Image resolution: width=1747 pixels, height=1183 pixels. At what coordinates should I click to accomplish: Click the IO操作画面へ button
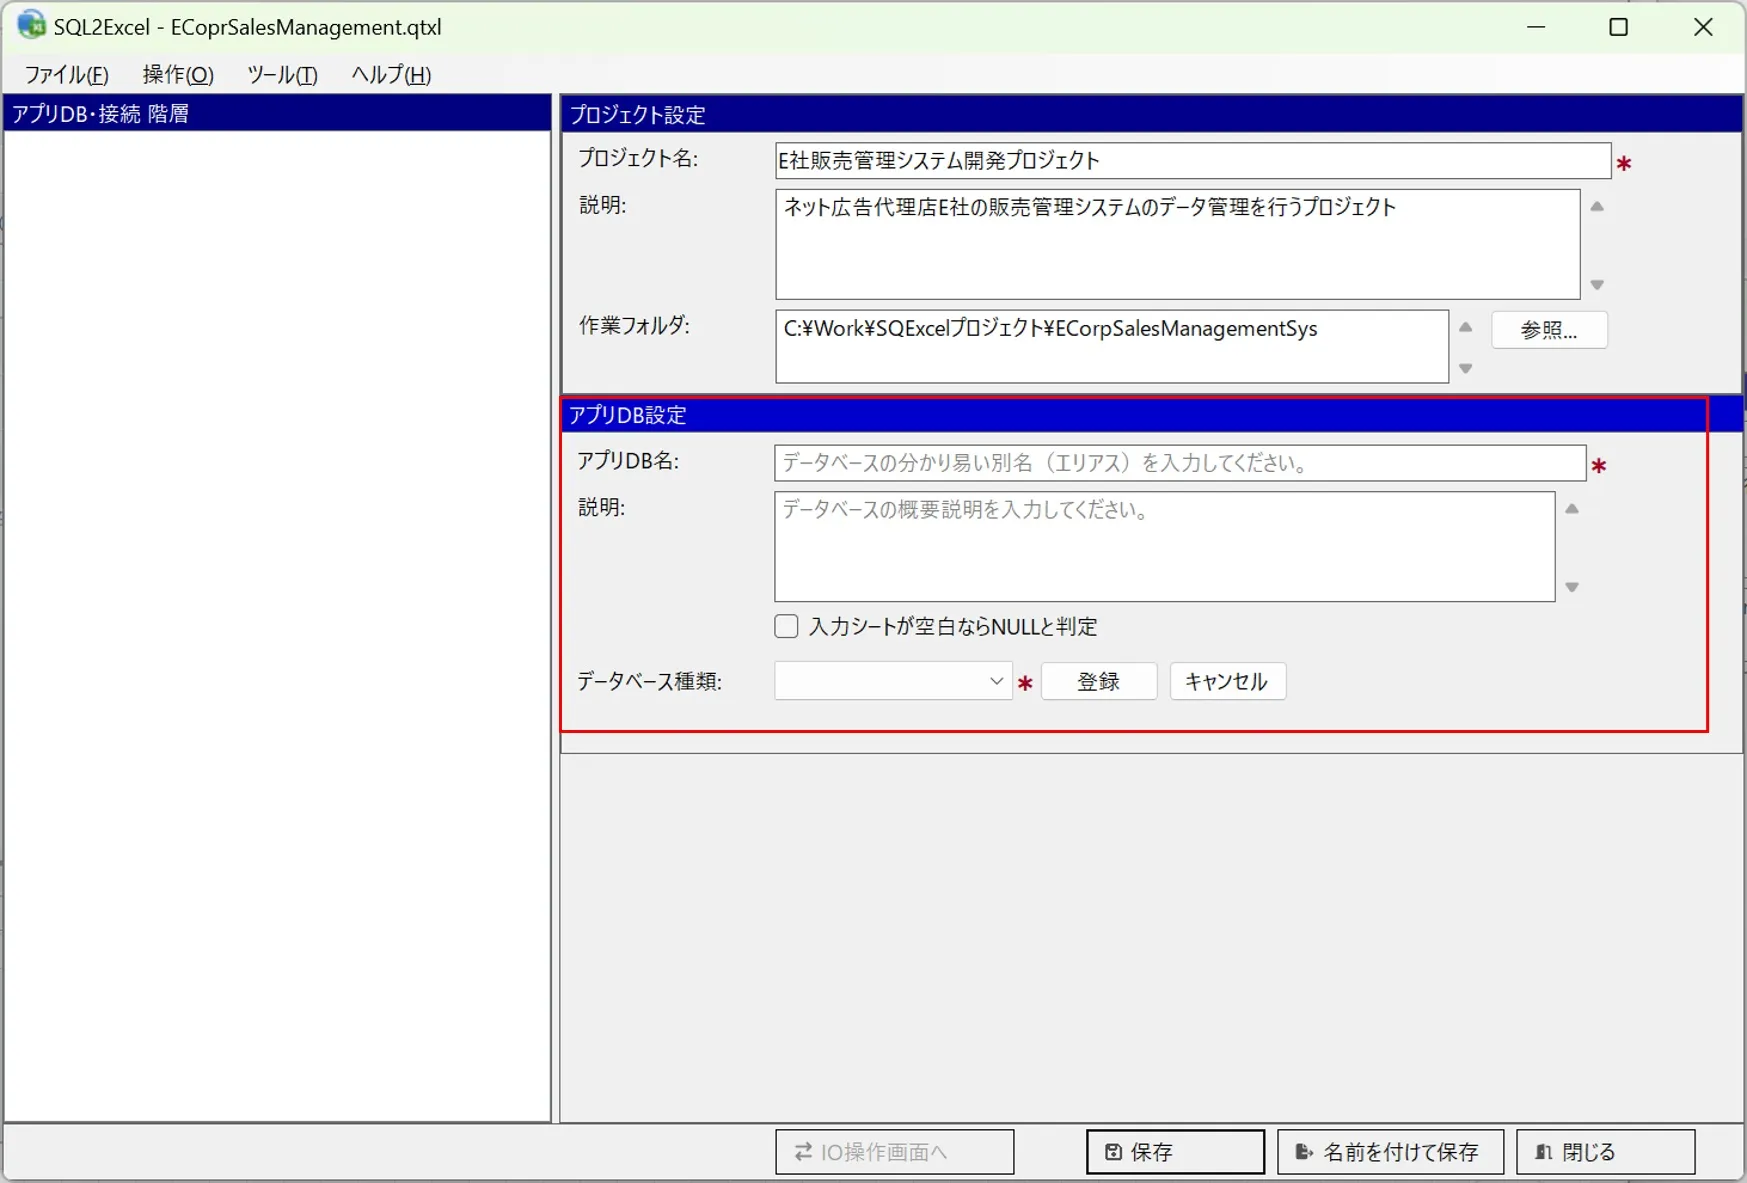pyautogui.click(x=894, y=1152)
